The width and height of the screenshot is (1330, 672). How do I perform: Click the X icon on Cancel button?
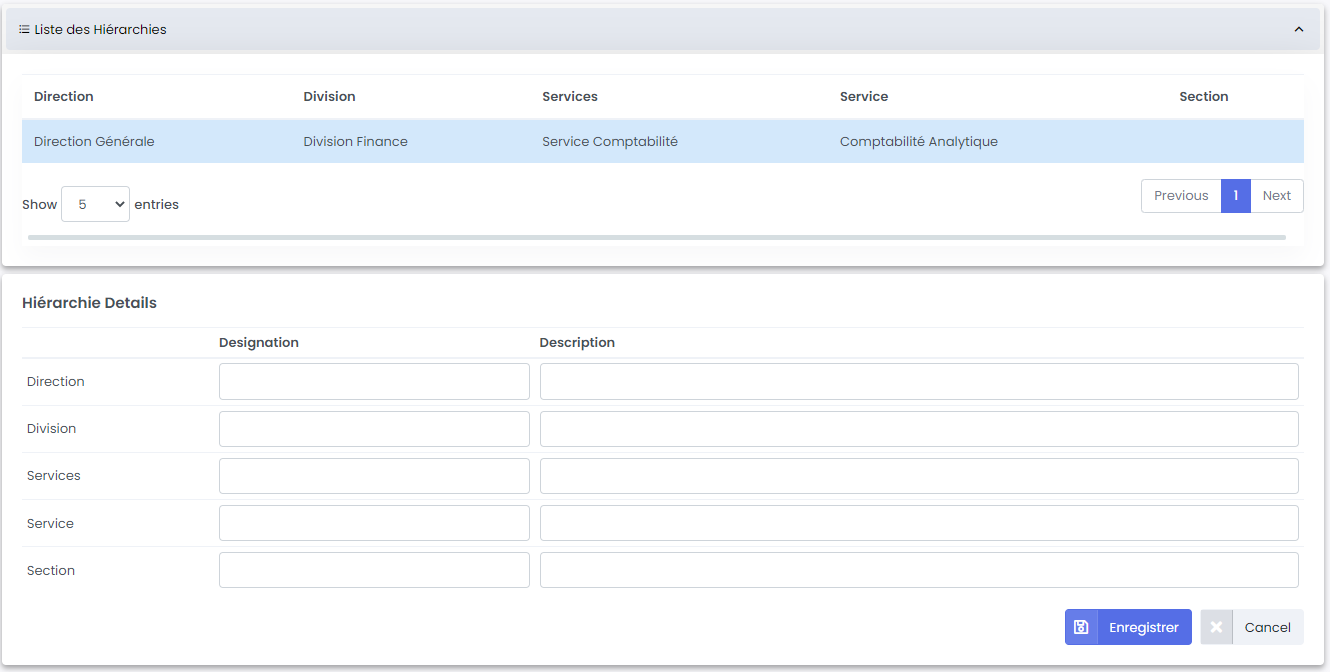1216,627
